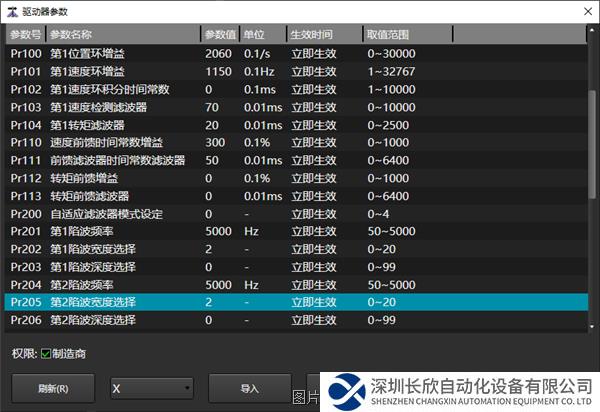Click the 参数值 column header
Screen dimensions: 600x412
click(220, 35)
